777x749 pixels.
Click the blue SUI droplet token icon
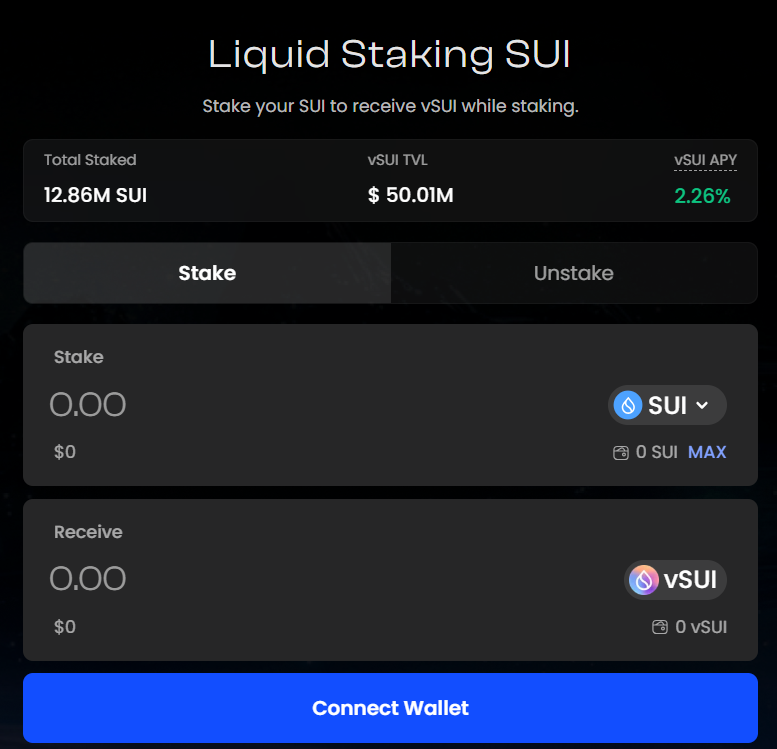tap(628, 405)
